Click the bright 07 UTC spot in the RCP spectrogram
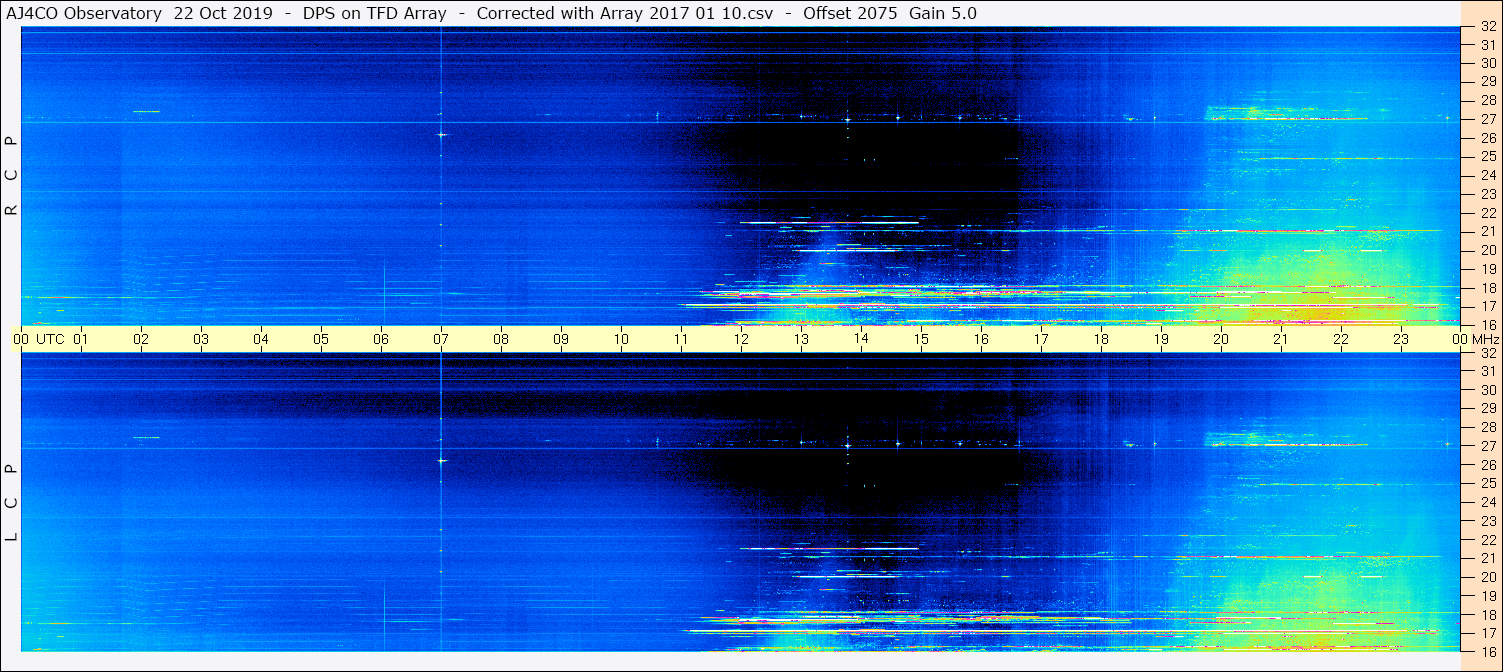This screenshot has height=672, width=1503. click(441, 135)
